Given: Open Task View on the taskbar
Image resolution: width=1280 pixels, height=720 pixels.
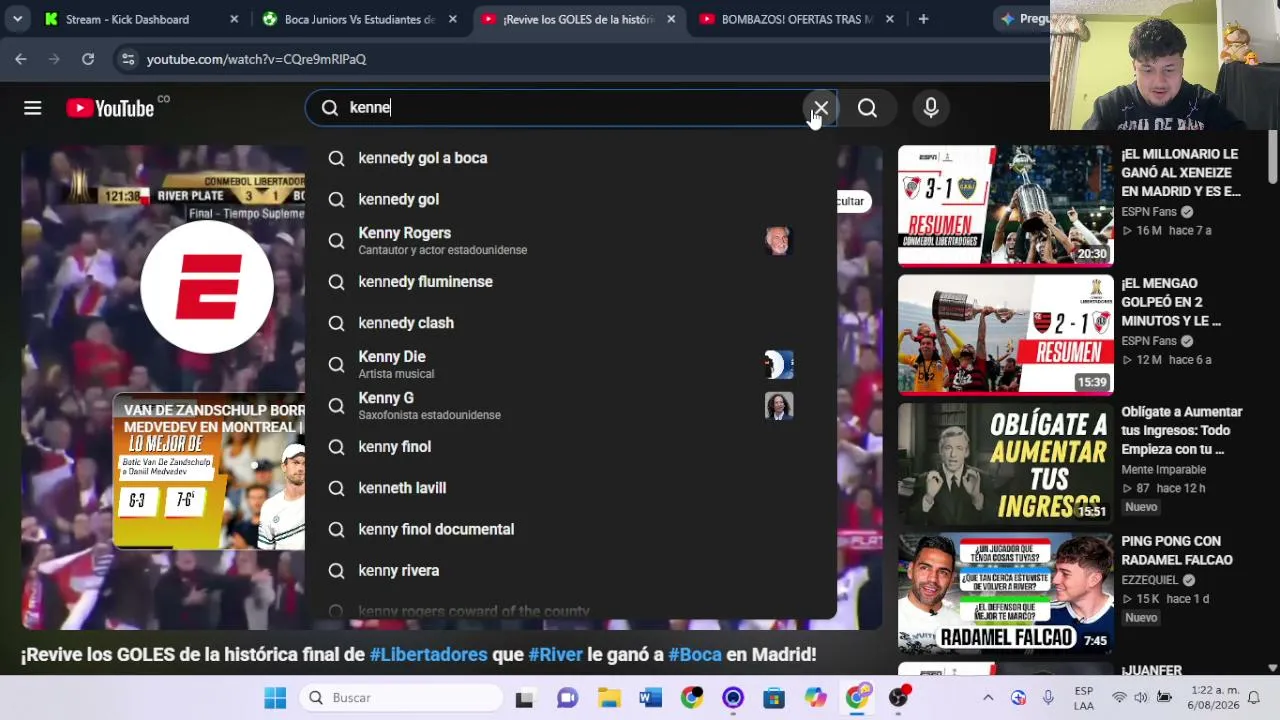Looking at the screenshot, I should click(524, 698).
